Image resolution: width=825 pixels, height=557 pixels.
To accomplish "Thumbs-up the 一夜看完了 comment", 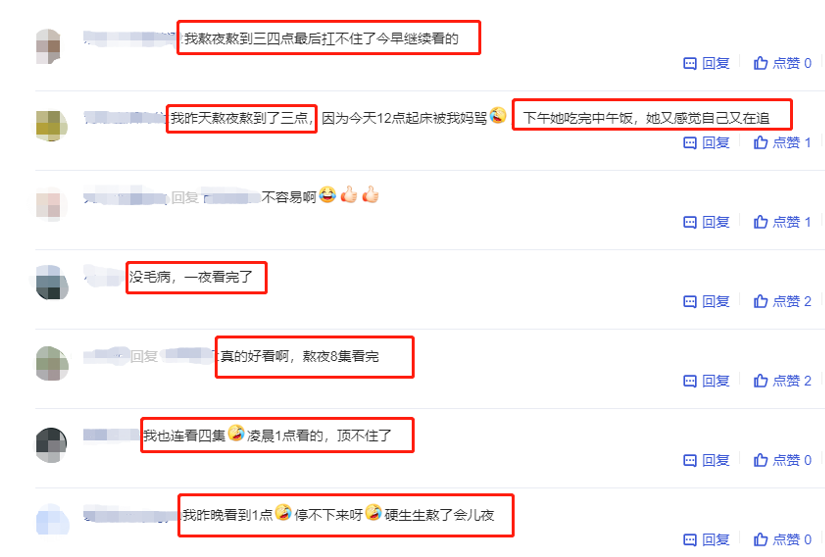I will coord(760,301).
